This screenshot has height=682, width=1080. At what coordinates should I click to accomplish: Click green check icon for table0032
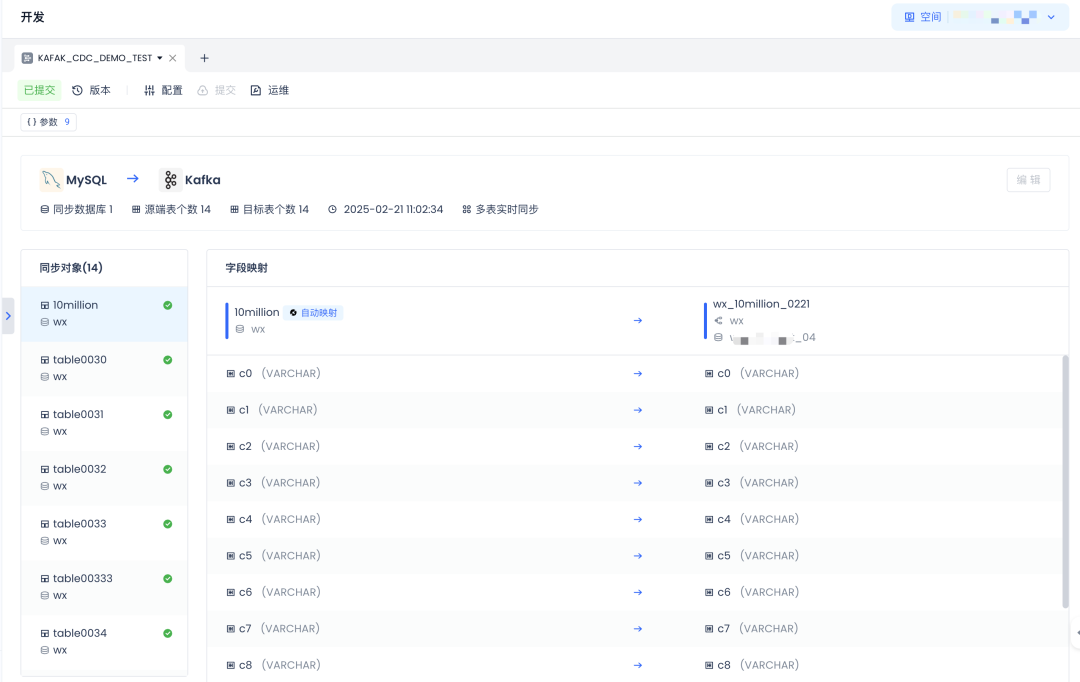167,469
